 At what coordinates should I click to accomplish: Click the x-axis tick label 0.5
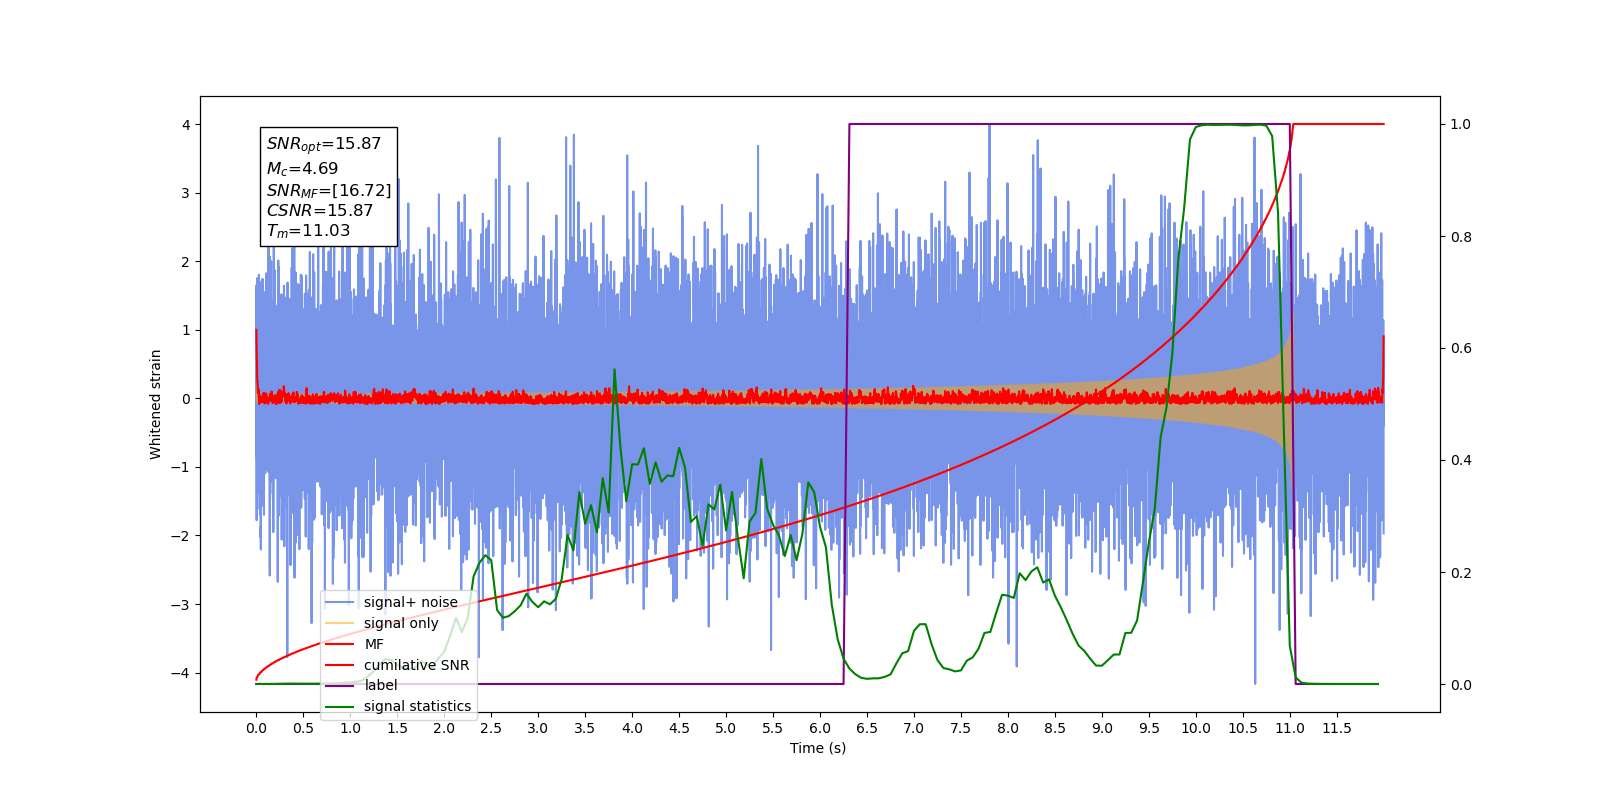[x=303, y=728]
